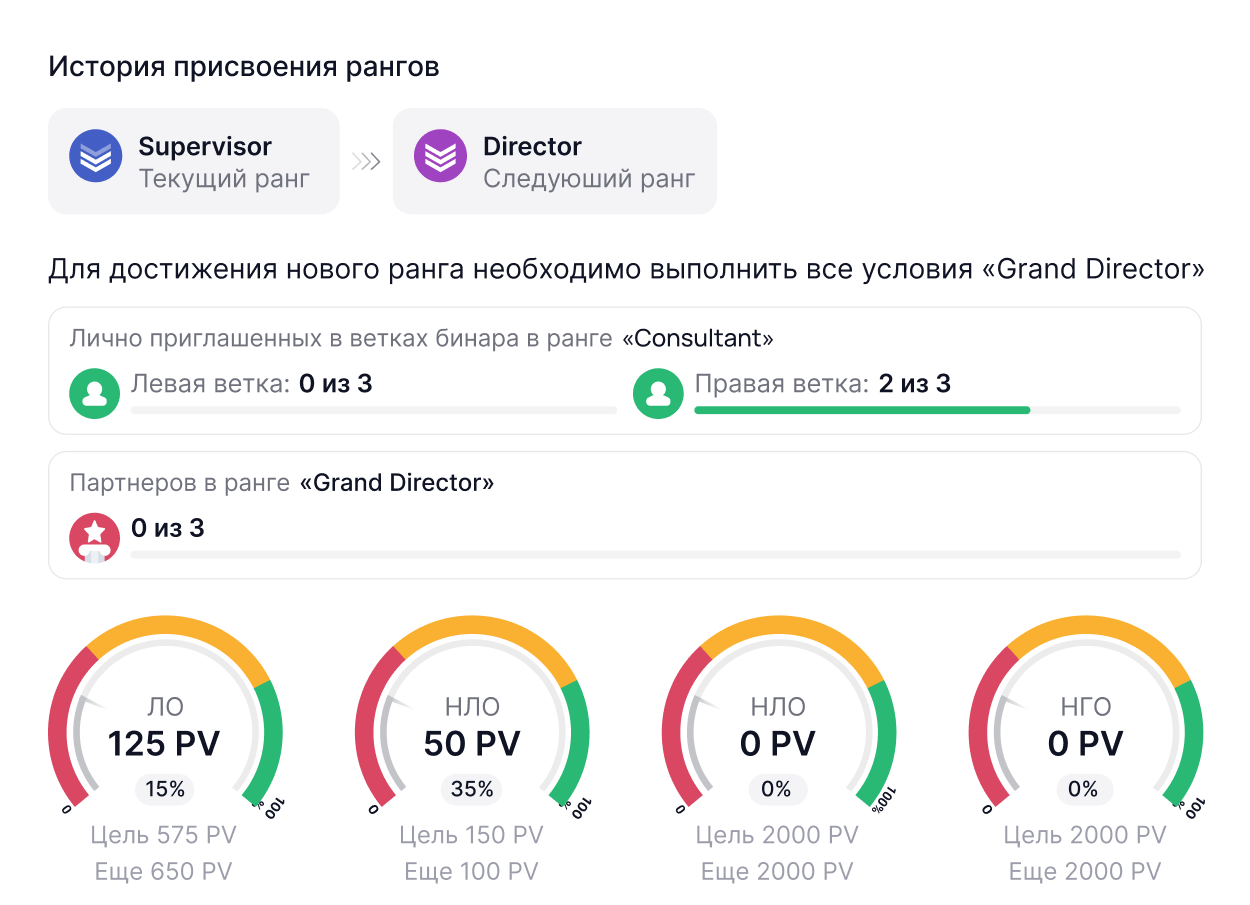Select the green person icon for Правая ветка

(x=658, y=393)
